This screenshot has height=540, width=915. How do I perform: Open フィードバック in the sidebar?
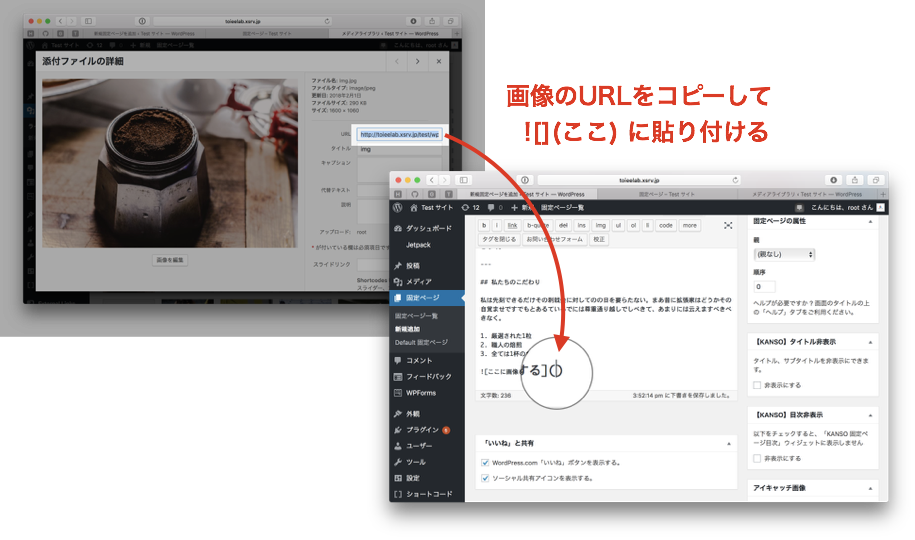(x=428, y=377)
